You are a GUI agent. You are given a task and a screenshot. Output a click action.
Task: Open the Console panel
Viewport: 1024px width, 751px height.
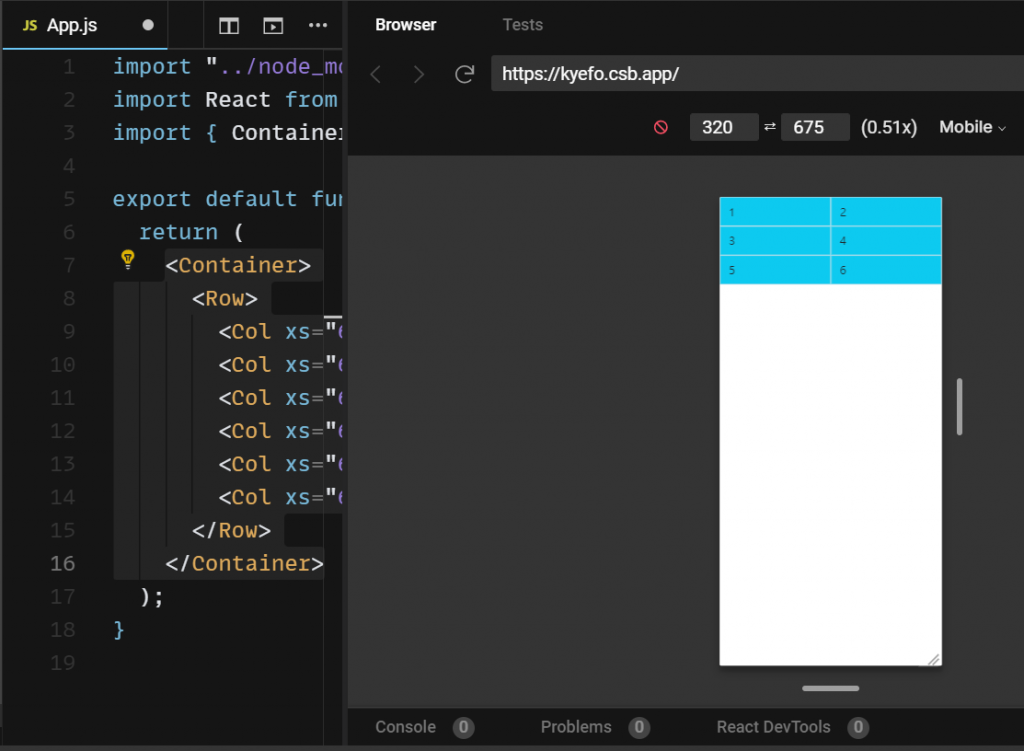tap(405, 727)
